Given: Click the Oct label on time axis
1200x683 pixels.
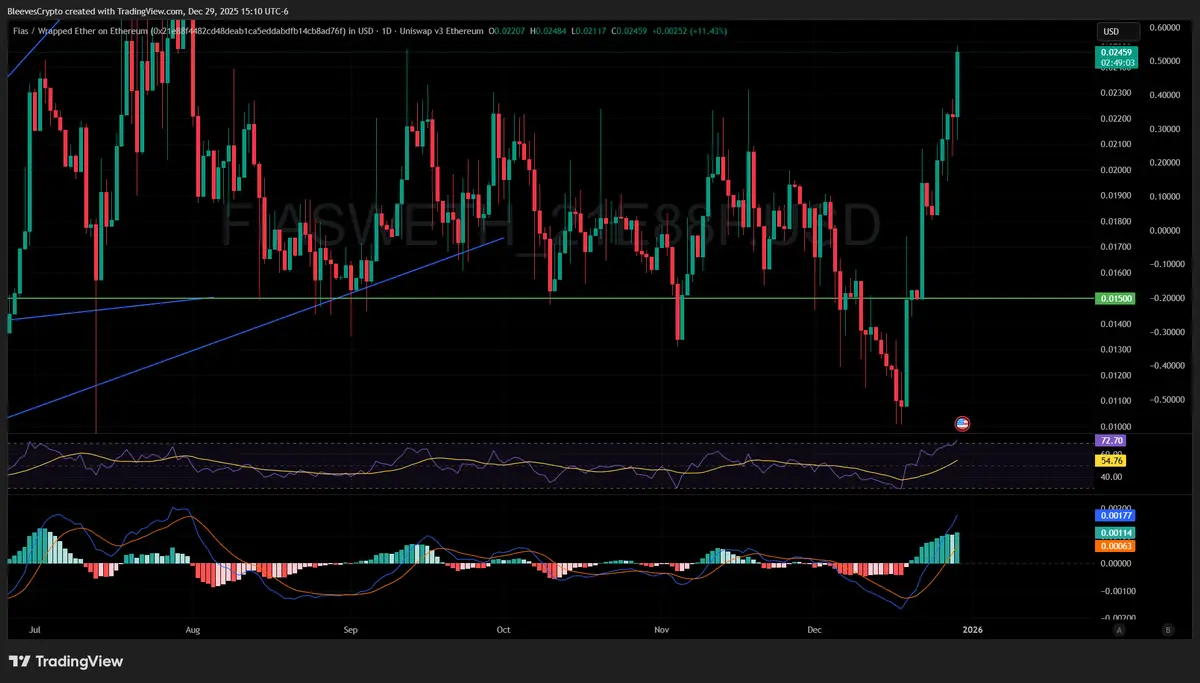Looking at the screenshot, I should [503, 630].
